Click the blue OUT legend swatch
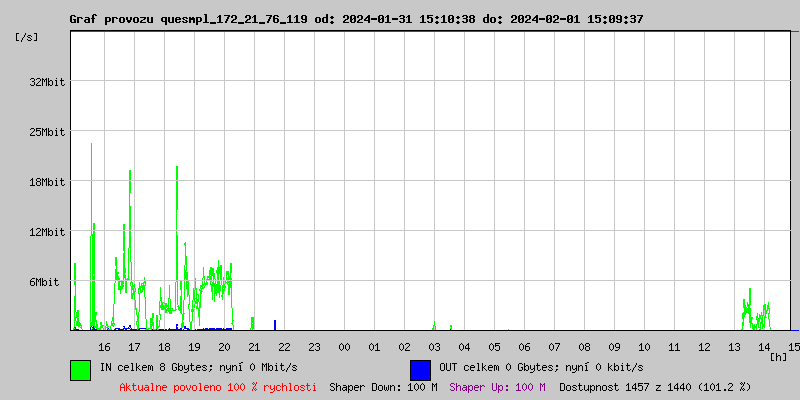 click(420, 370)
